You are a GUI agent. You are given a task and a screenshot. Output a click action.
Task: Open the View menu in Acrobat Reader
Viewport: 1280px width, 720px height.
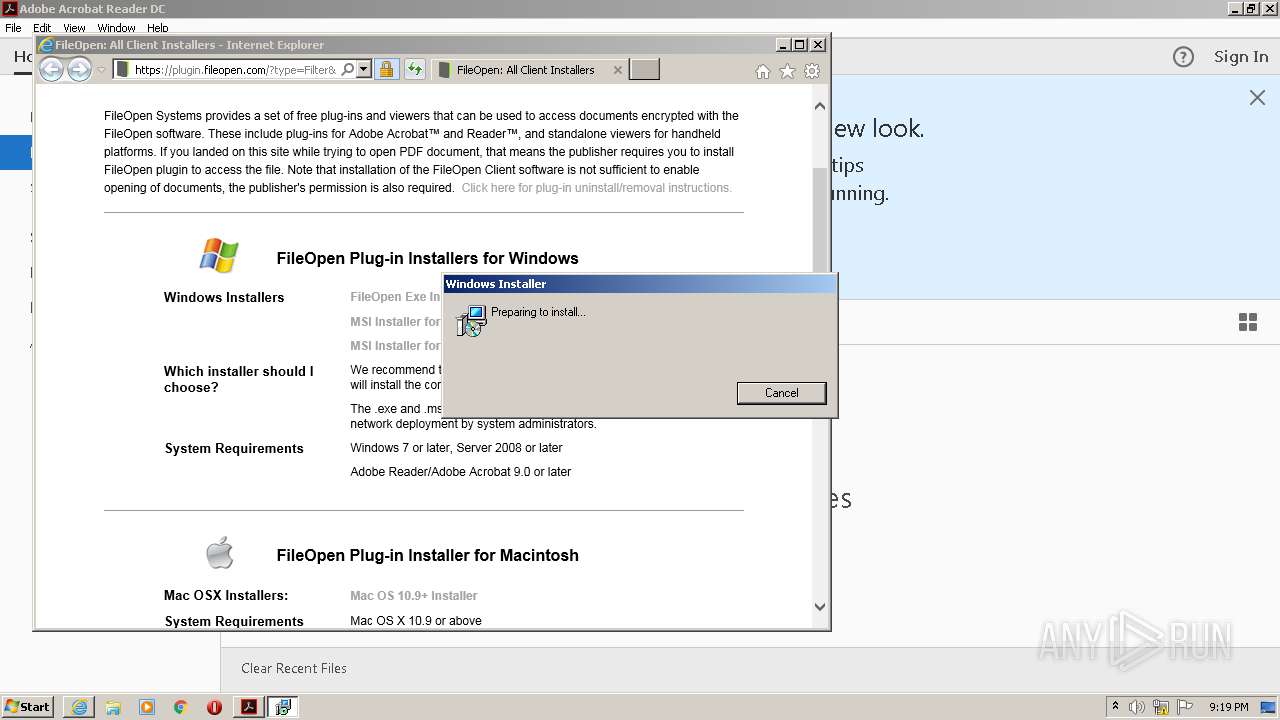[x=74, y=28]
